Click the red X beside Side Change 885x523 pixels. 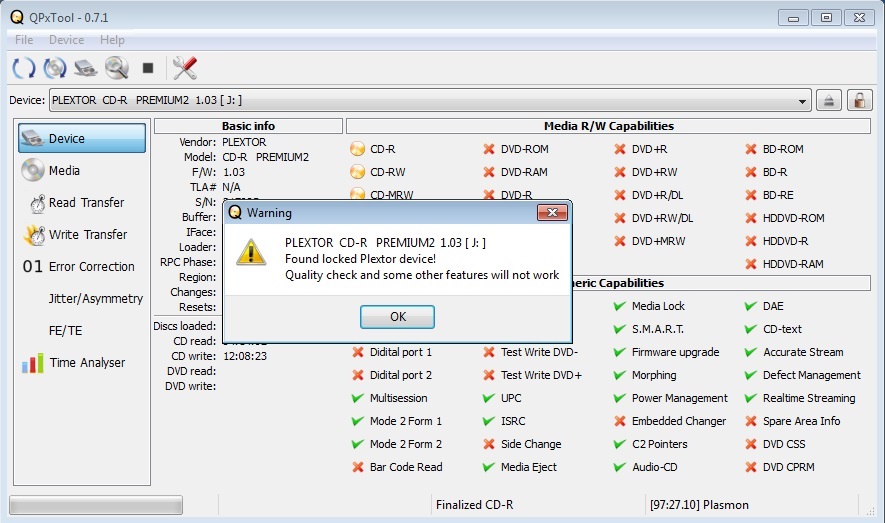tap(489, 444)
